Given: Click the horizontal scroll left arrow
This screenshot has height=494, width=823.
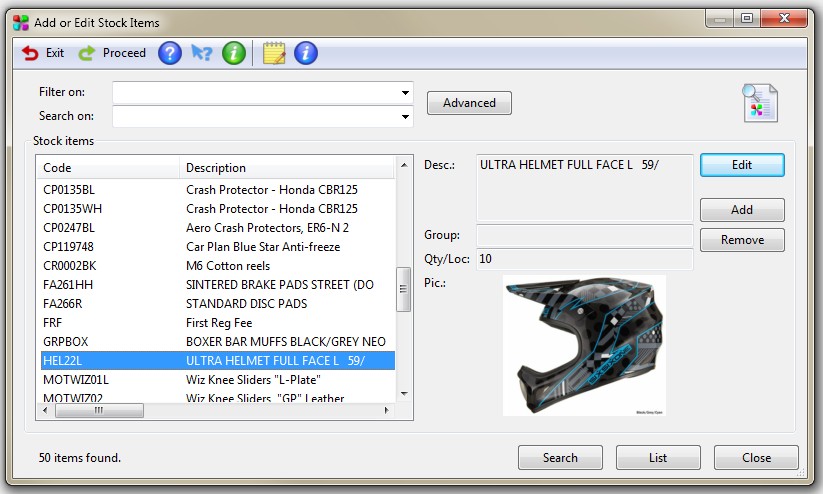Looking at the screenshot, I should 45,411.
